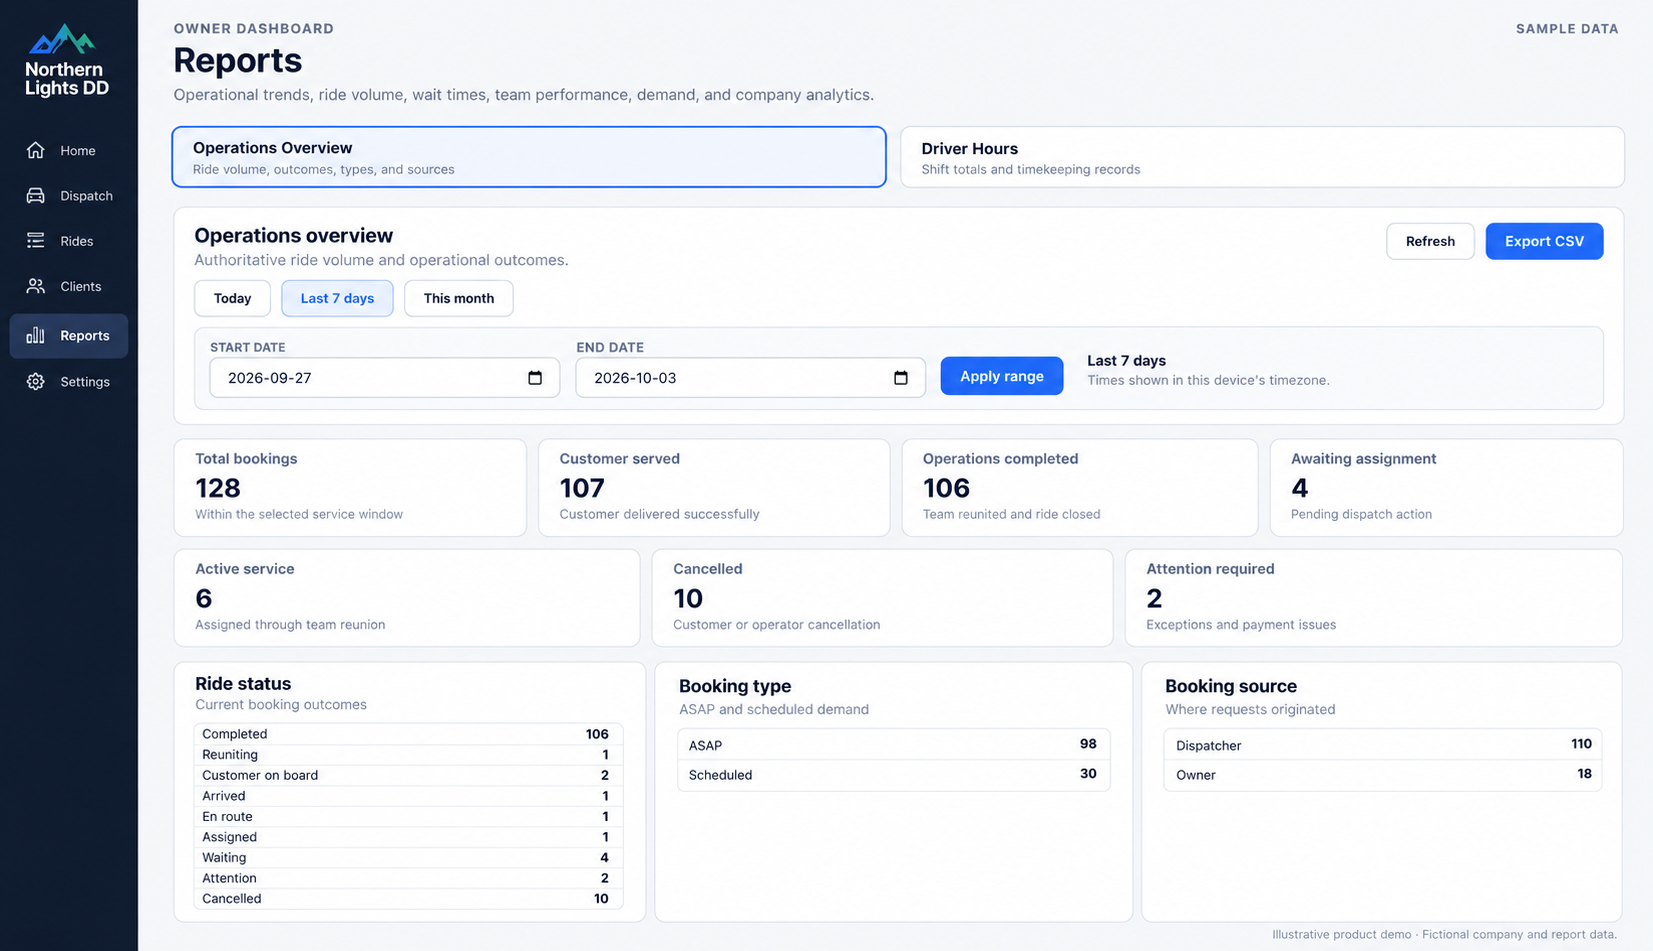Click the Dispatcher row in Booking source

coord(1382,745)
